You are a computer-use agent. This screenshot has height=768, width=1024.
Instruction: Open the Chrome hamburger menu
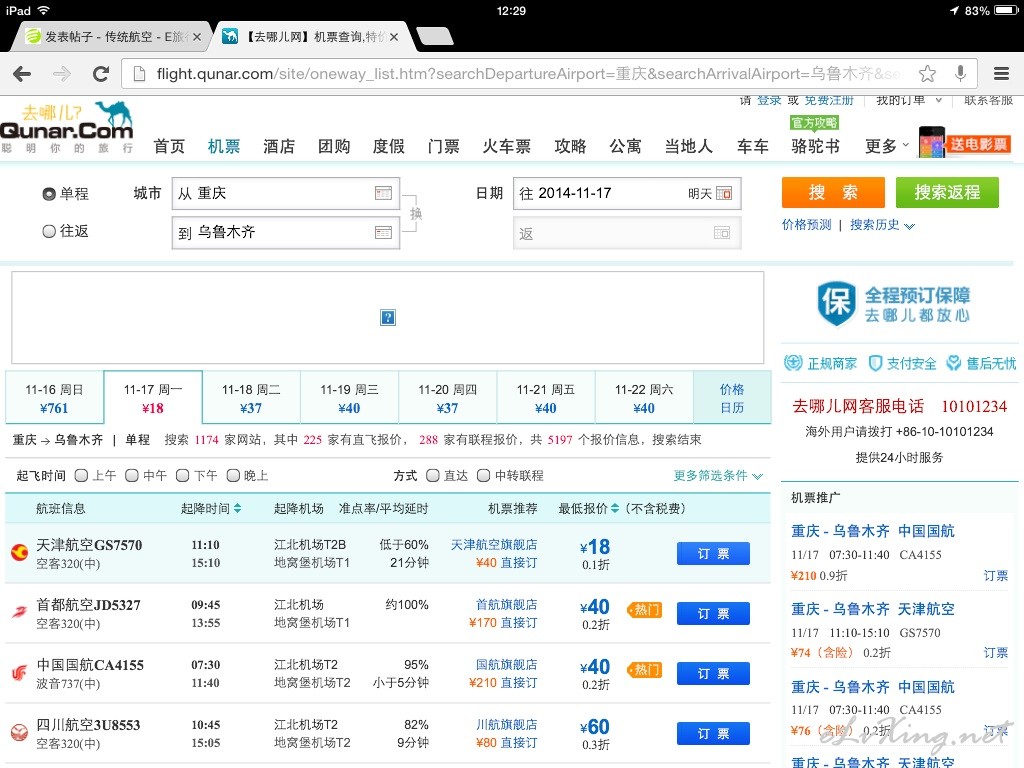1001,74
